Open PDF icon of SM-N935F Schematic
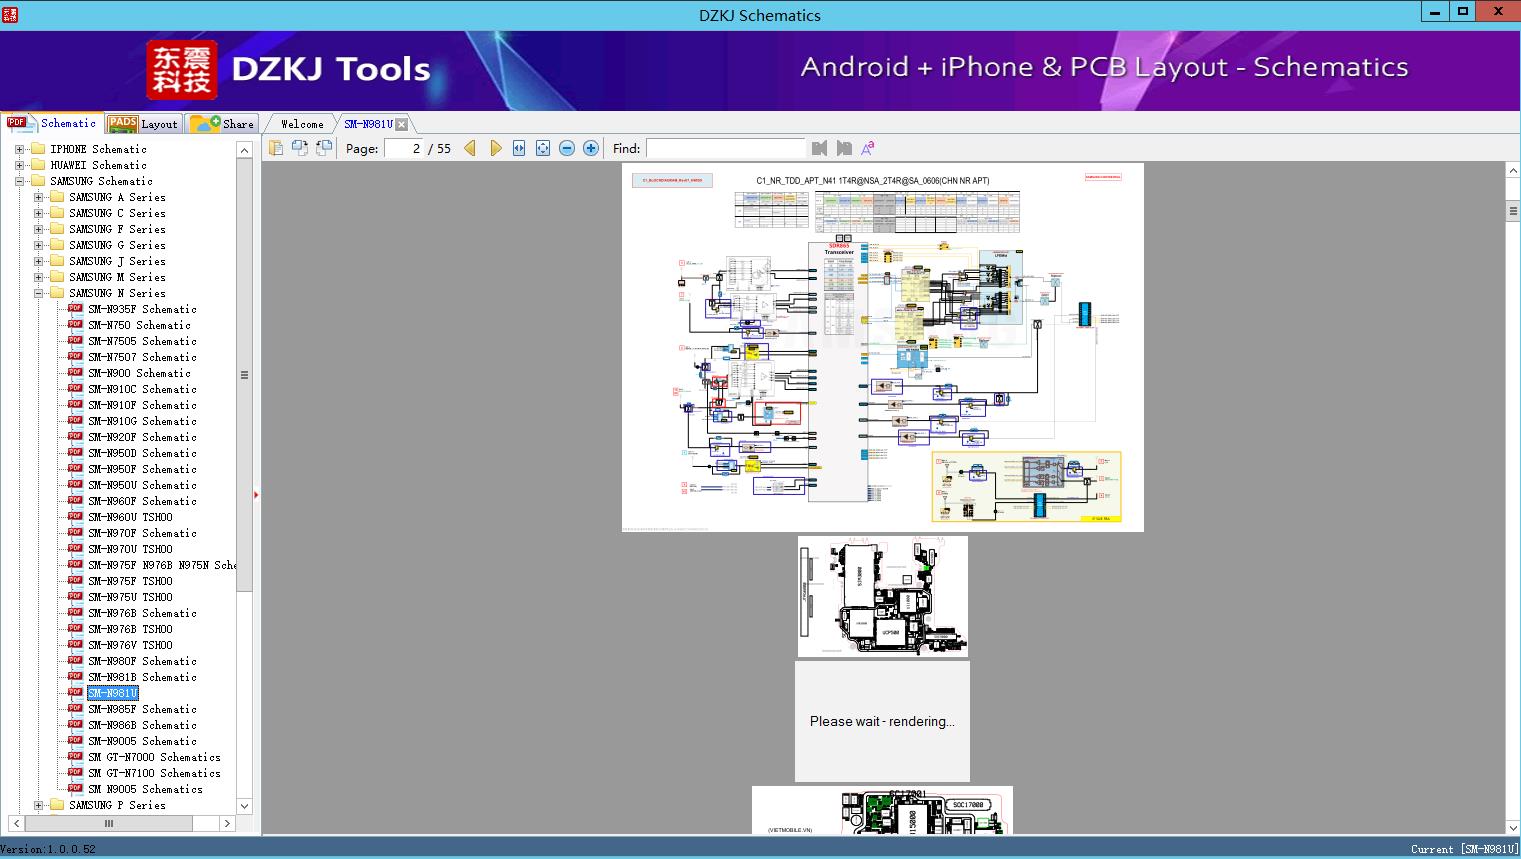Image resolution: width=1521 pixels, height=859 pixels. tap(75, 309)
